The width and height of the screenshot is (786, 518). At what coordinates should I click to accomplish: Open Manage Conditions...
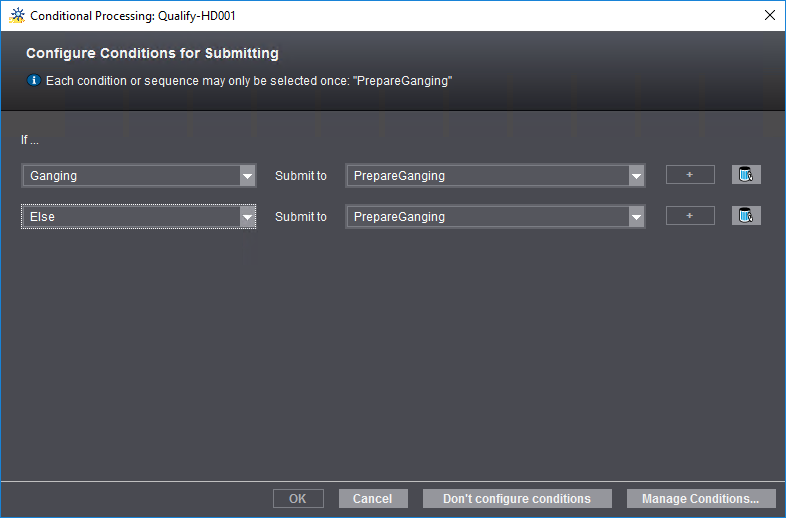click(700, 498)
